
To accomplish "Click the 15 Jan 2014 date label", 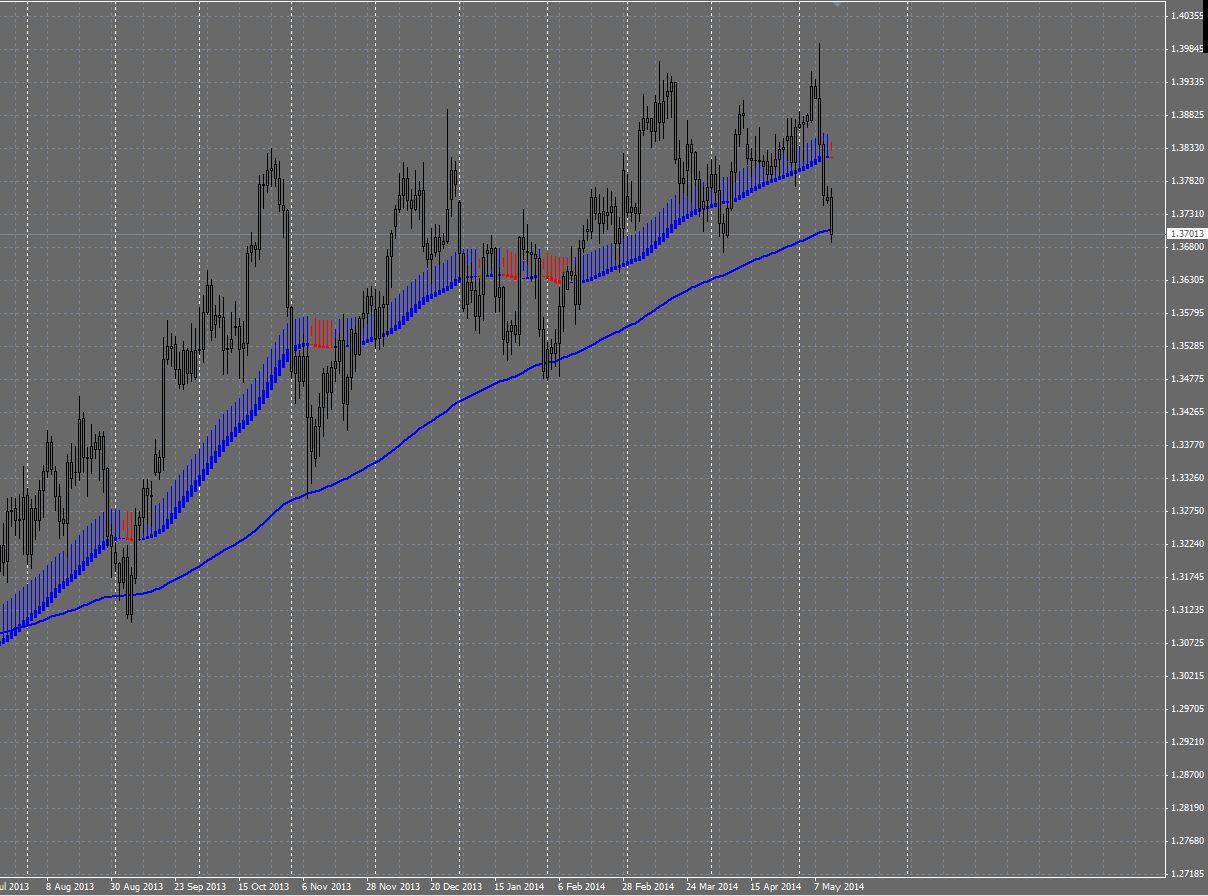I will tap(521, 887).
